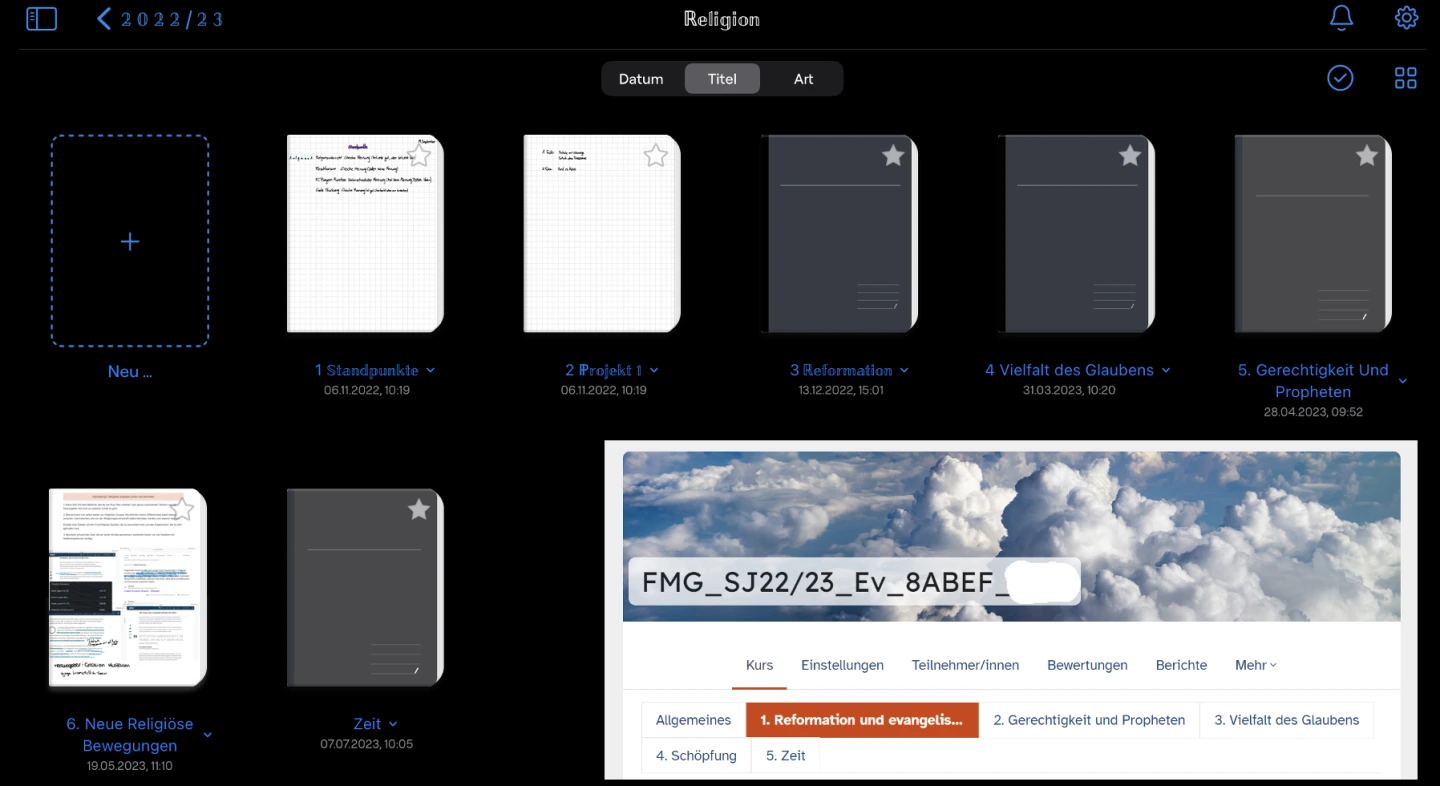Open the 6. Neue Religiöse Bewegungen thumbnail
The height and width of the screenshot is (786, 1440).
tap(128, 587)
